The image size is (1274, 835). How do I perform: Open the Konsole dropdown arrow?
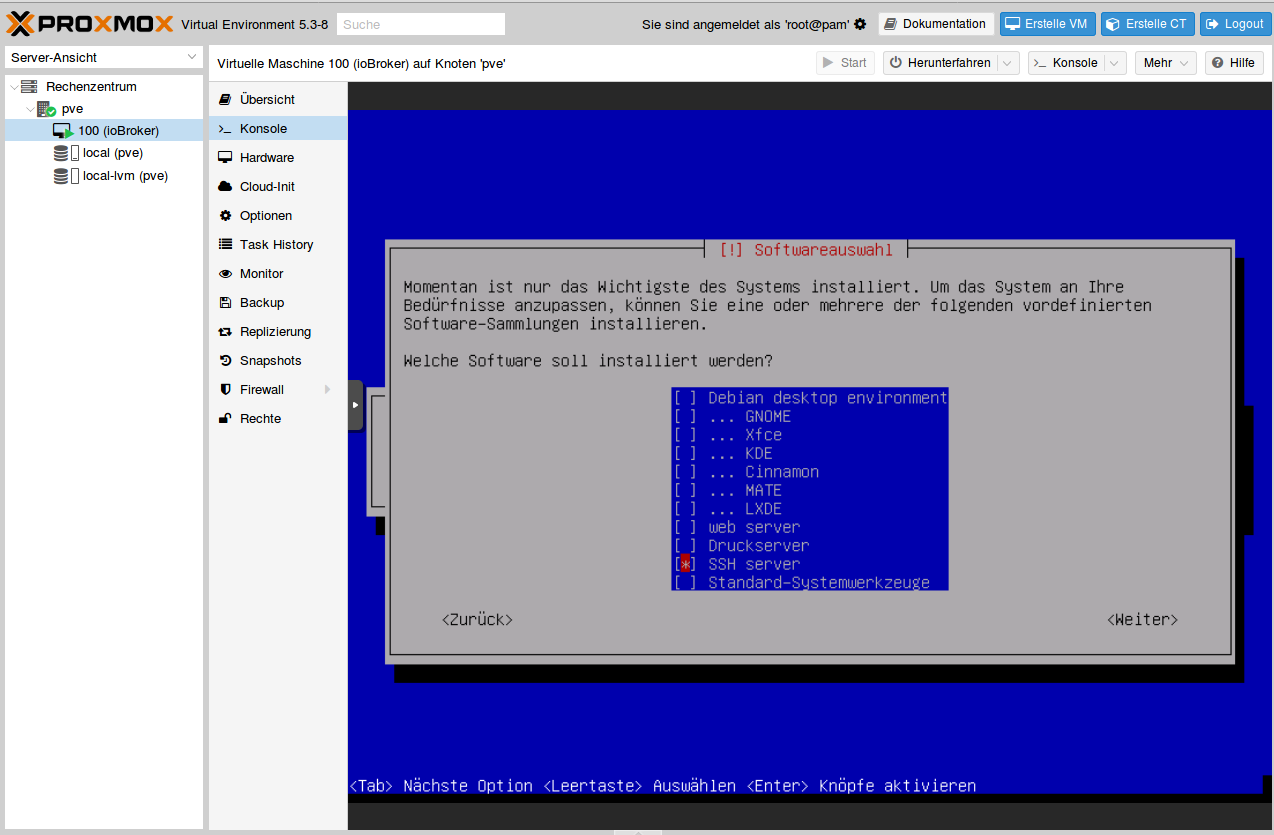(x=1116, y=63)
